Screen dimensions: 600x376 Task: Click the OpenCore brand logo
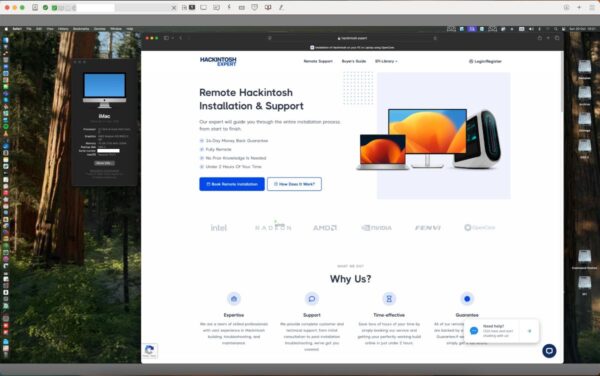pos(479,228)
